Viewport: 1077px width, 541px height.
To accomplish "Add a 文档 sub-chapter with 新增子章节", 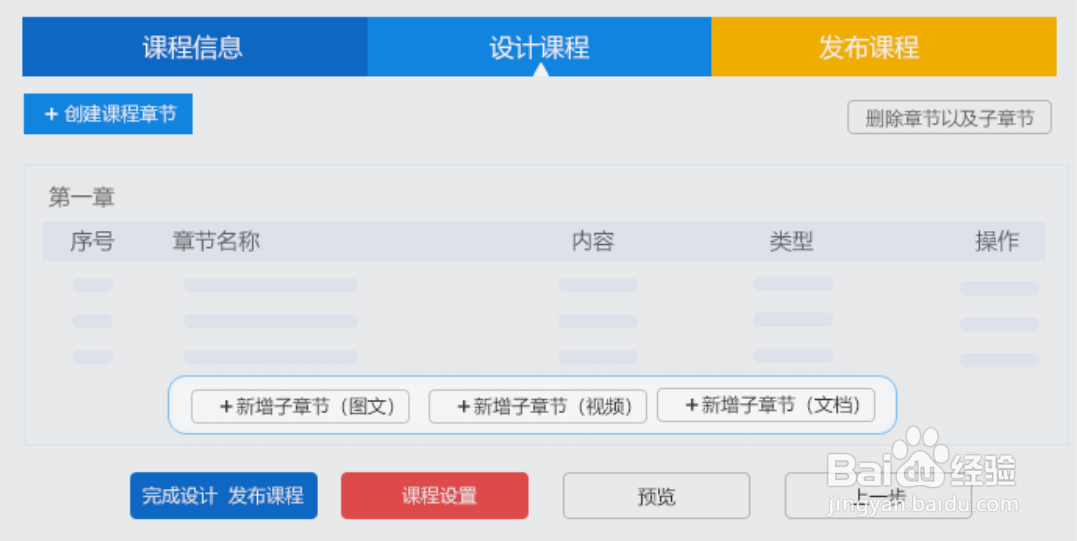I will pos(766,405).
